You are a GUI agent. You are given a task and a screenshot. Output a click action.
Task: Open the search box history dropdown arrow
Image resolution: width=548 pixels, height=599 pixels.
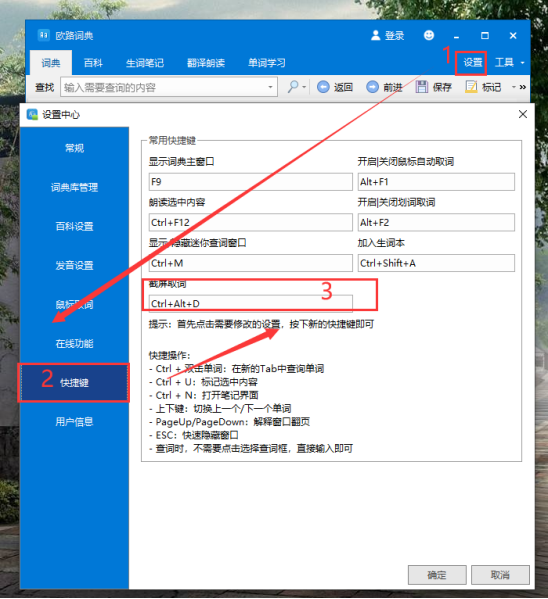point(270,87)
